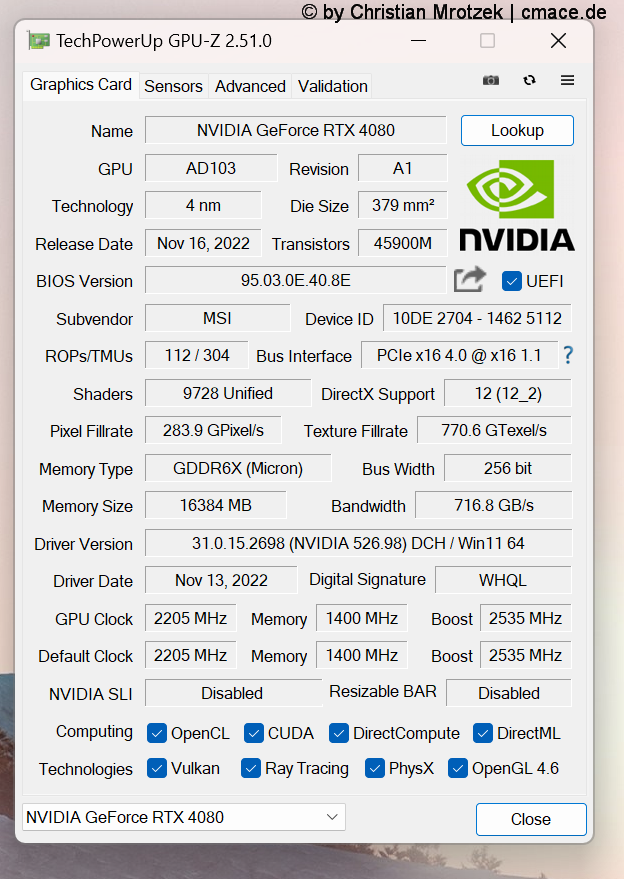Toggle the OpenGL 4.6 checkbox

click(457, 768)
